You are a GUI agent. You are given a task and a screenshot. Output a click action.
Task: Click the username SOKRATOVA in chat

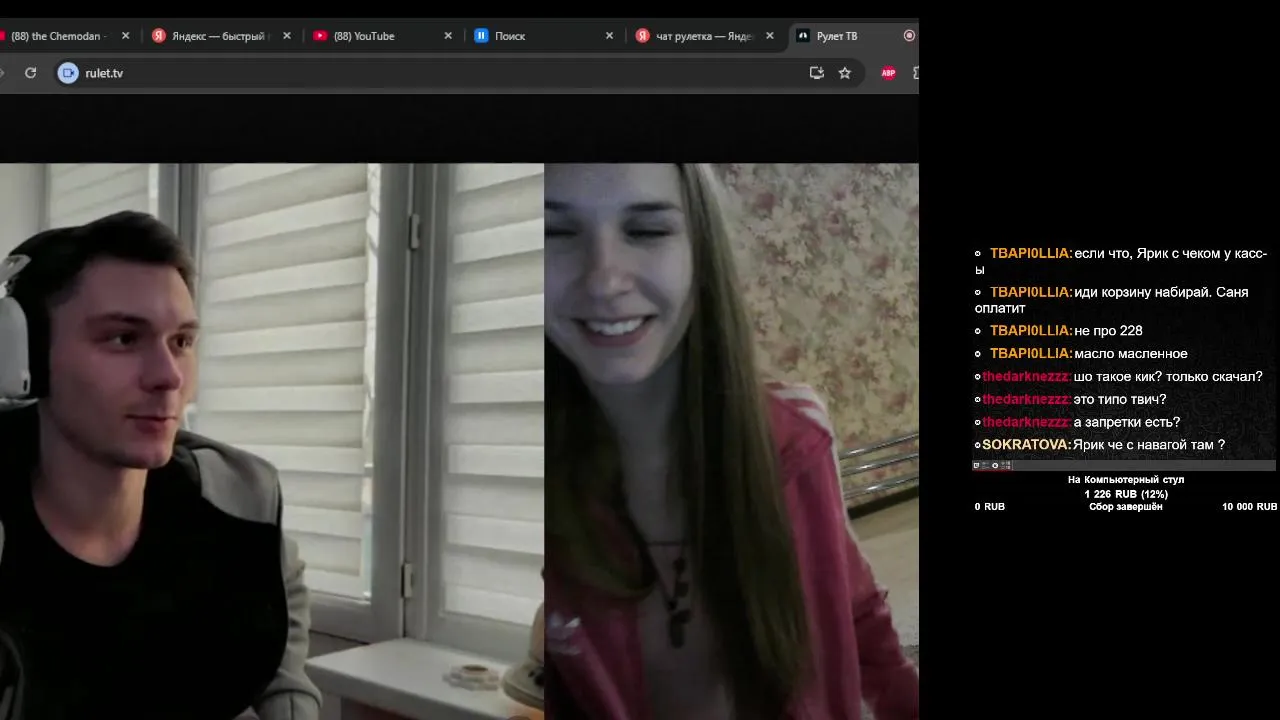tap(1026, 445)
